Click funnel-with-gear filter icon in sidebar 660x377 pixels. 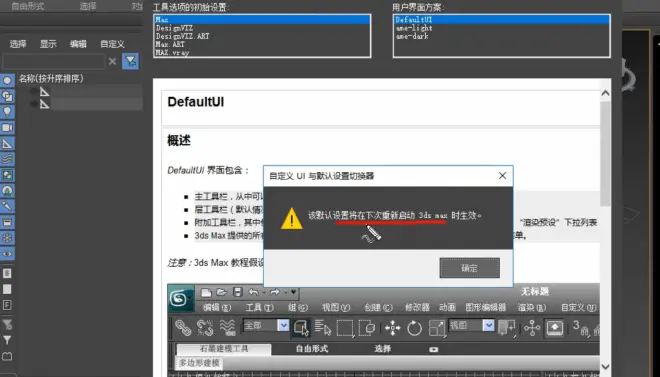(x=7, y=324)
